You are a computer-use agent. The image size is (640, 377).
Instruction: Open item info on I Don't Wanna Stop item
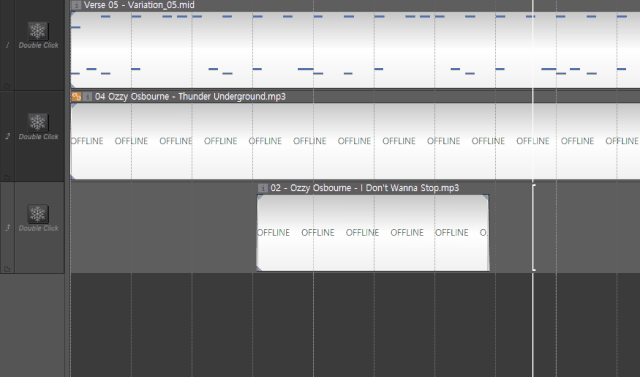click(263, 188)
